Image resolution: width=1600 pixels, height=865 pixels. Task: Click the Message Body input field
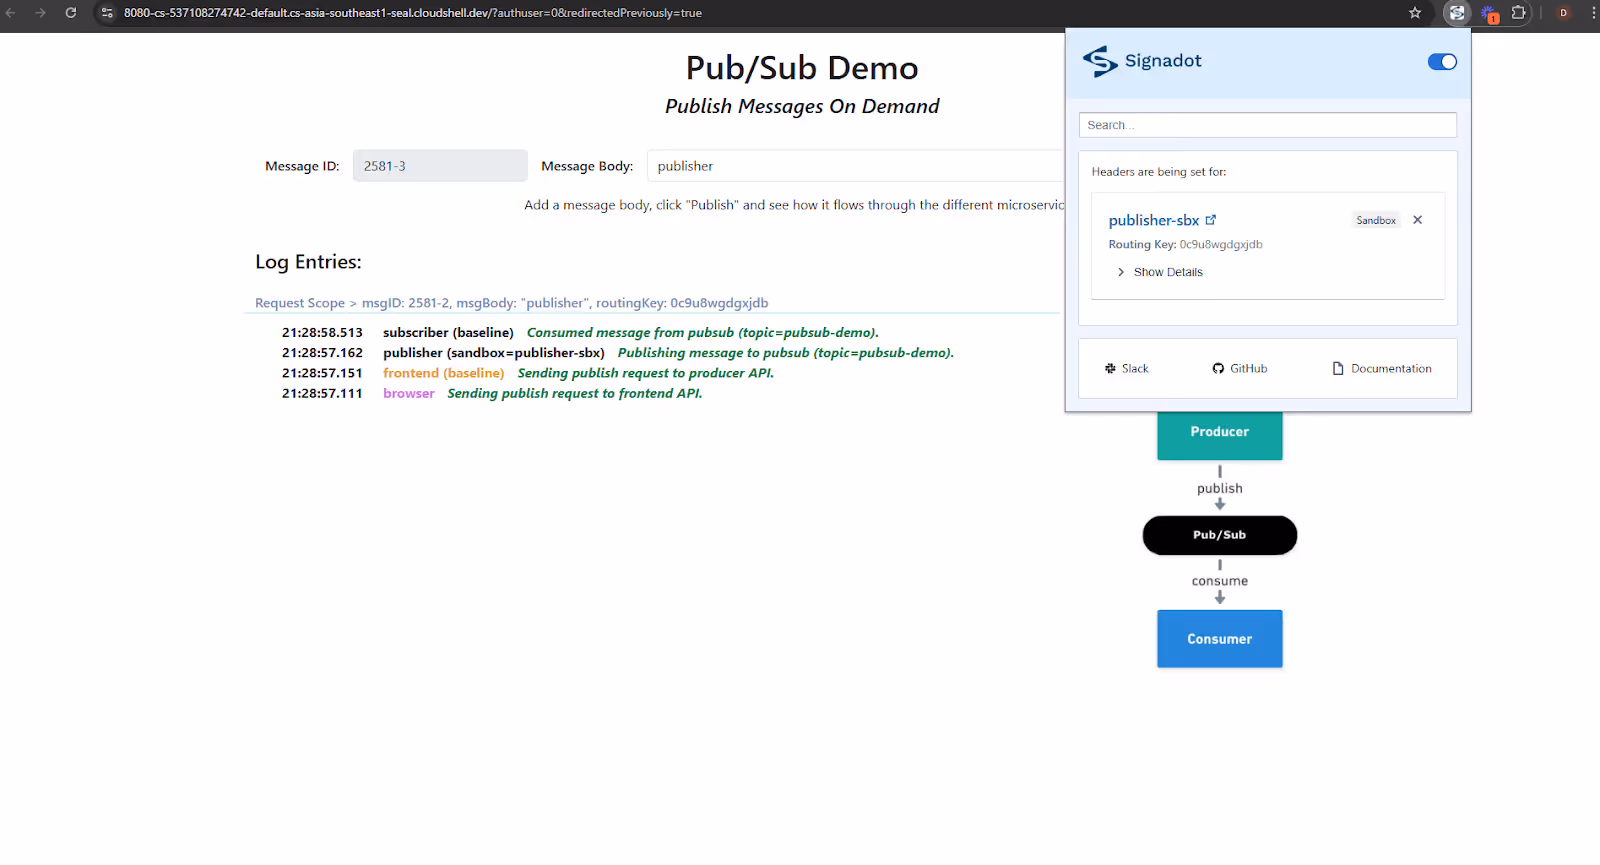(x=855, y=166)
